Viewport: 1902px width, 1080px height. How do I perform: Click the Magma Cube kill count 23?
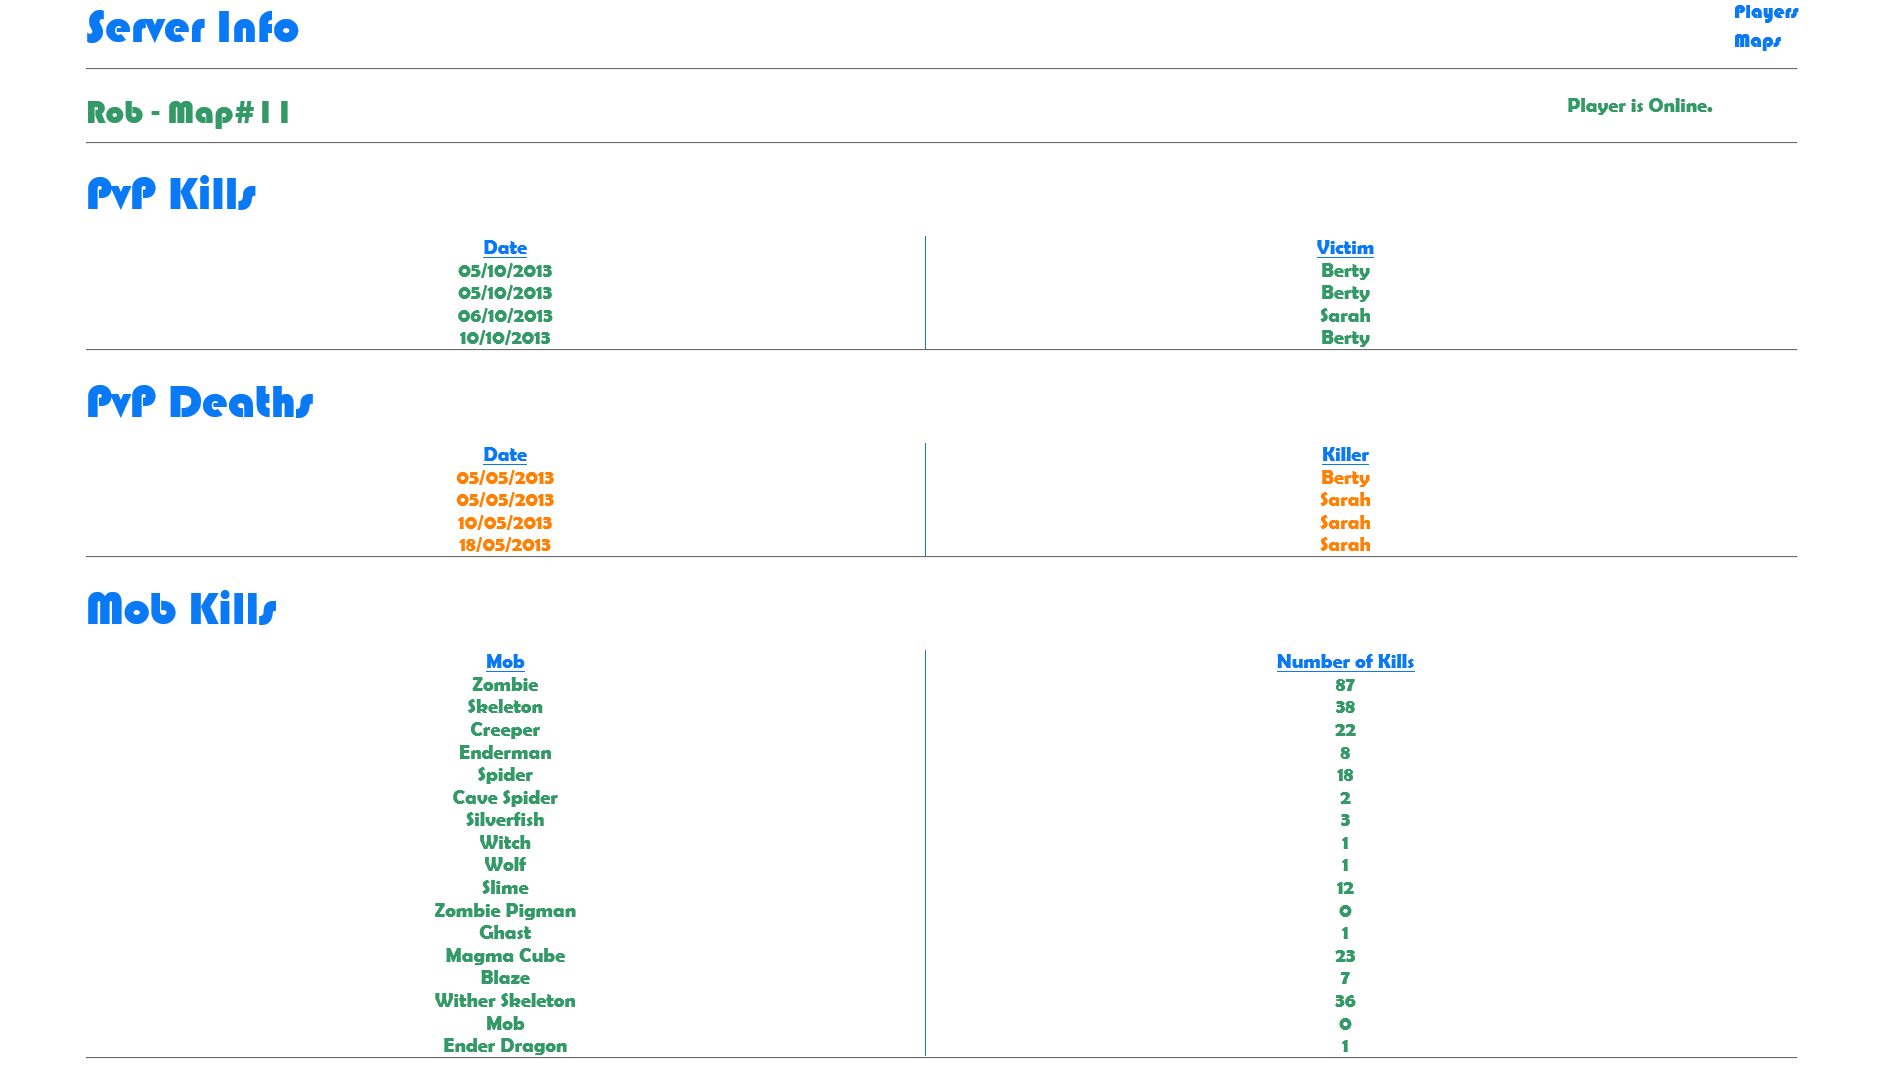click(1345, 956)
